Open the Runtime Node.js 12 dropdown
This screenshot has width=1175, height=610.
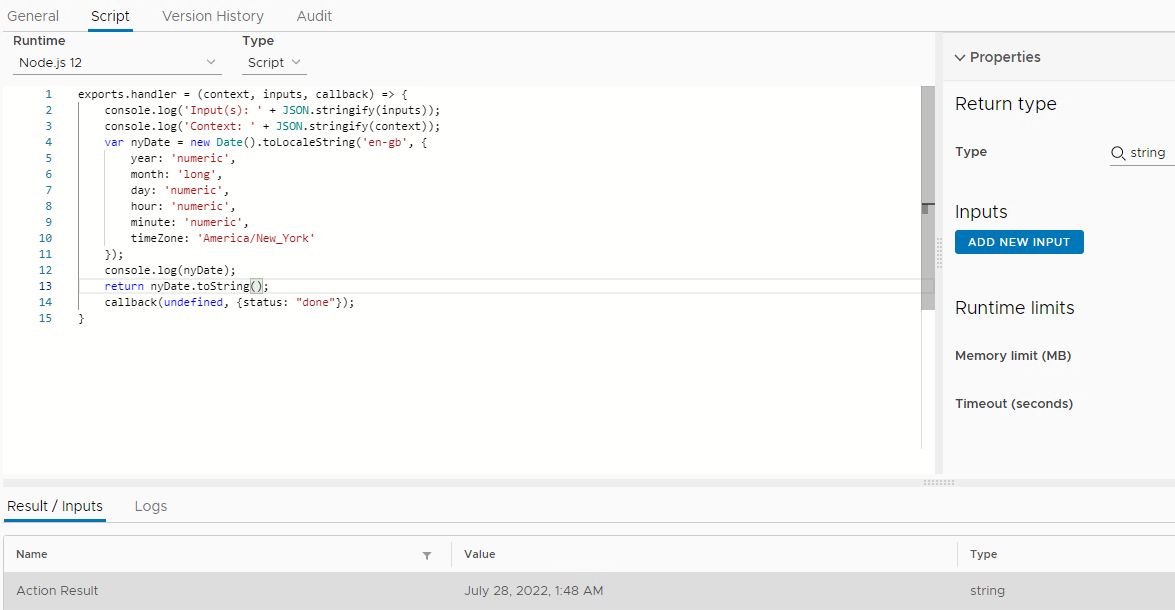coord(117,63)
